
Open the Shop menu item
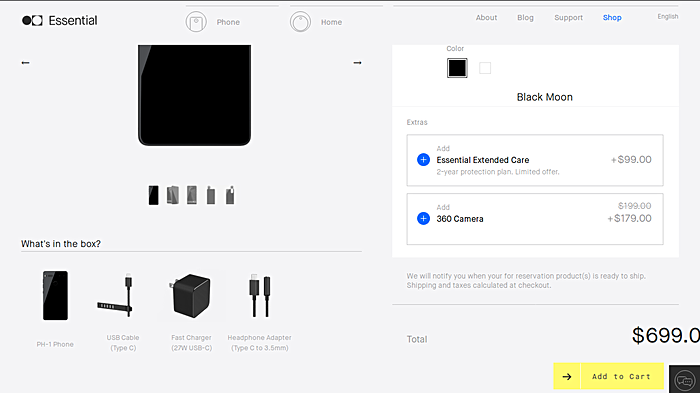click(612, 17)
